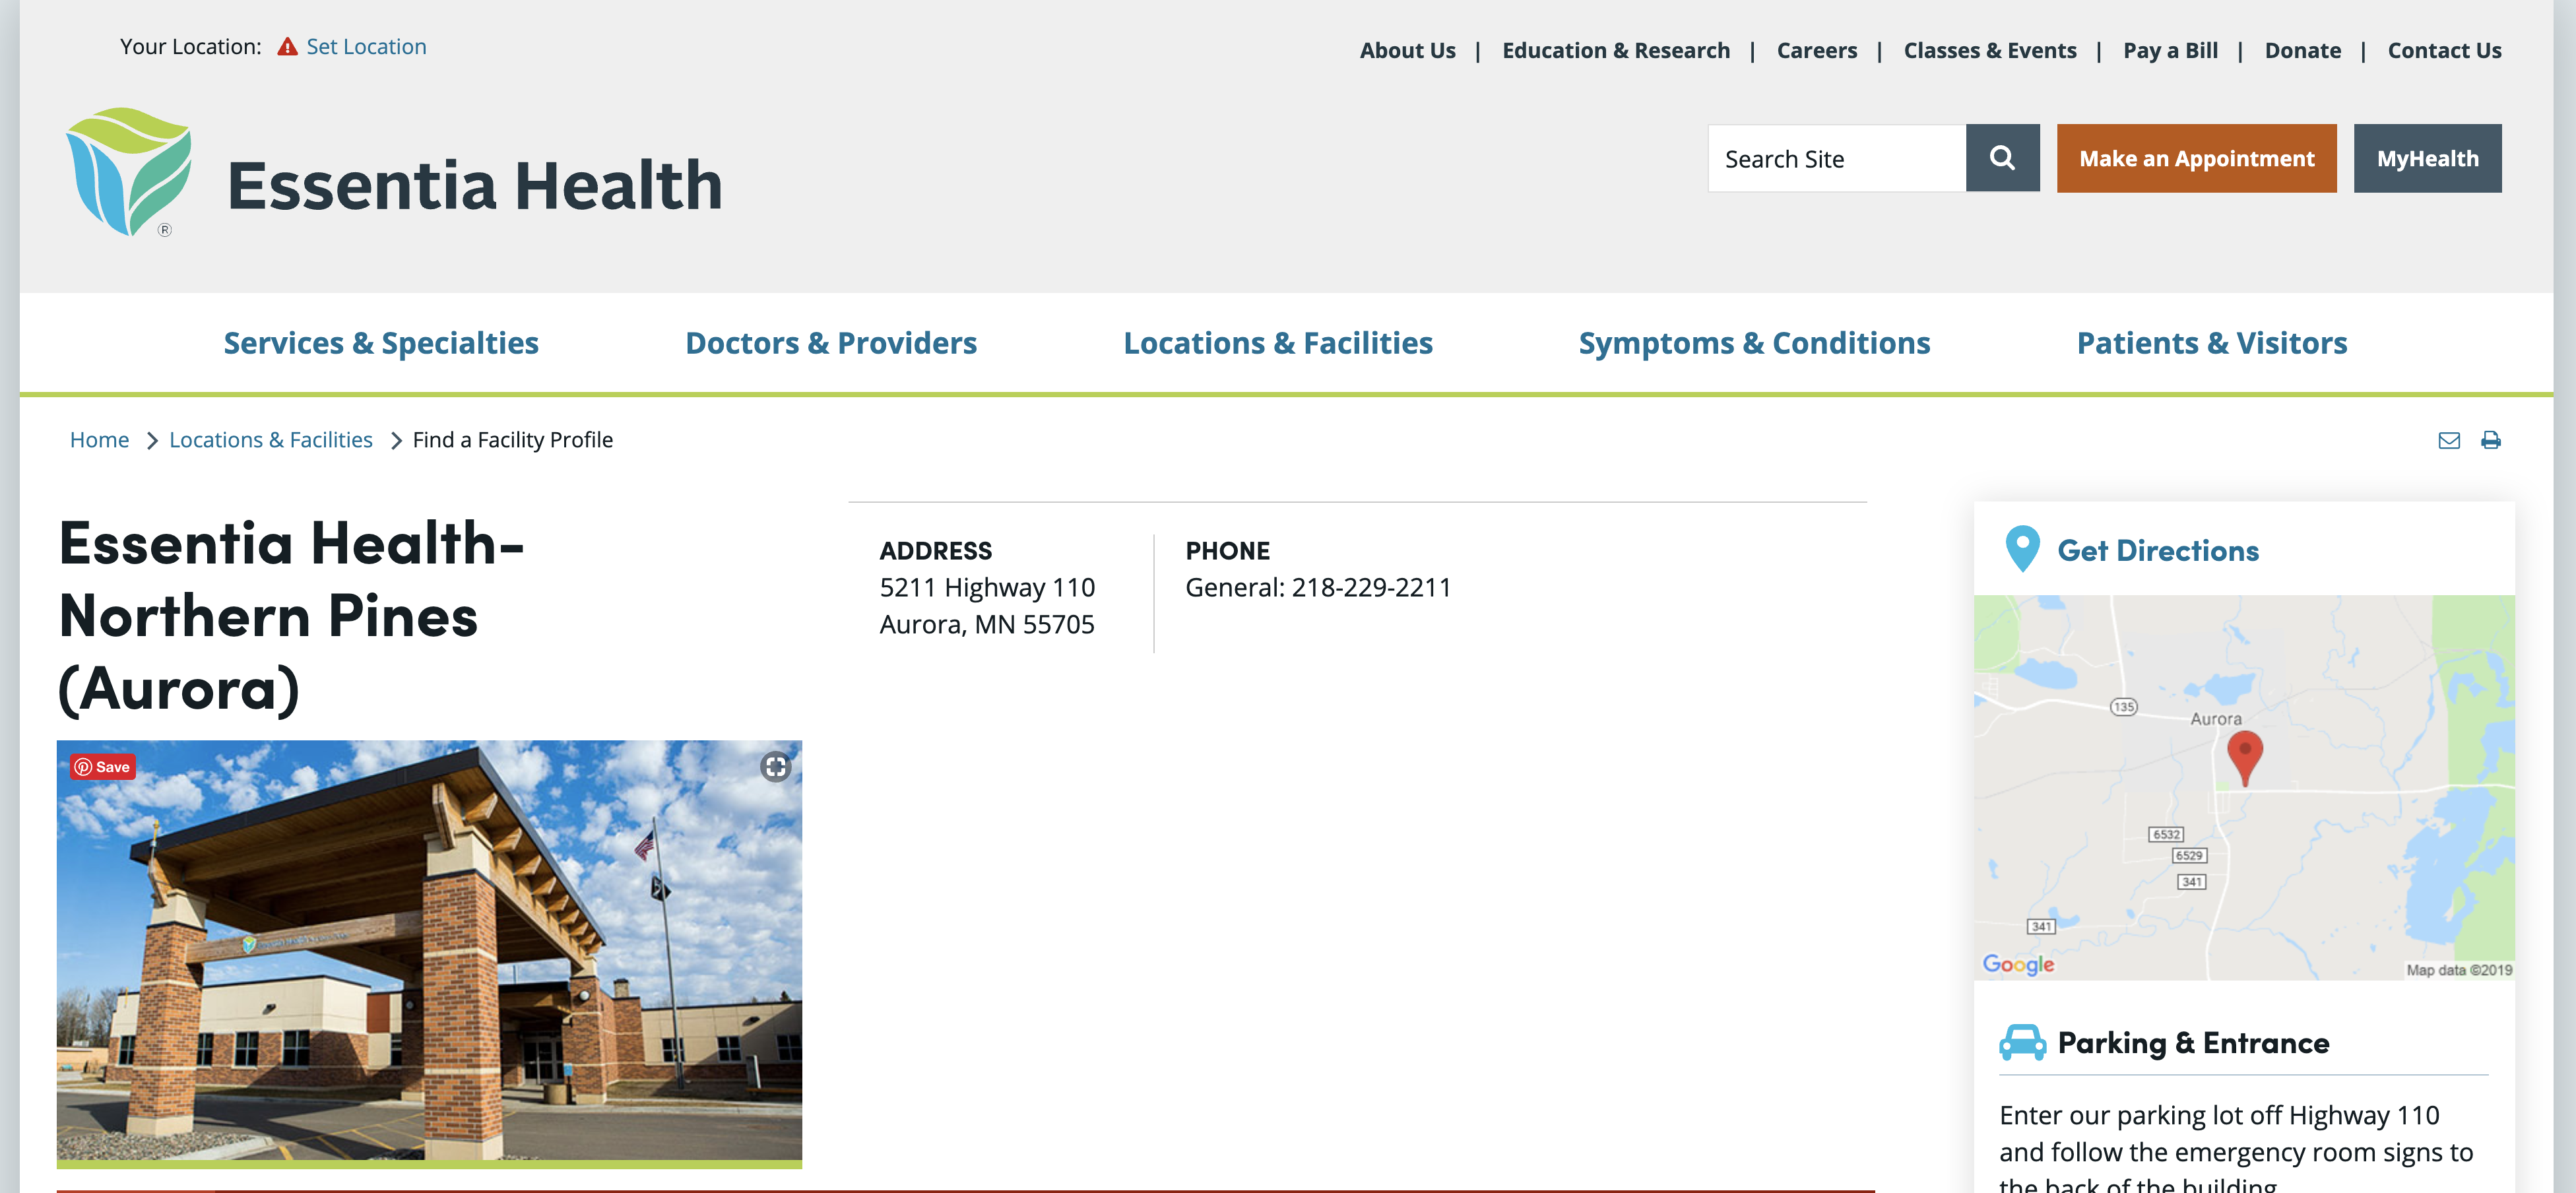Image resolution: width=2576 pixels, height=1193 pixels.
Task: Open Doctors & Providers menu
Action: tap(831, 343)
